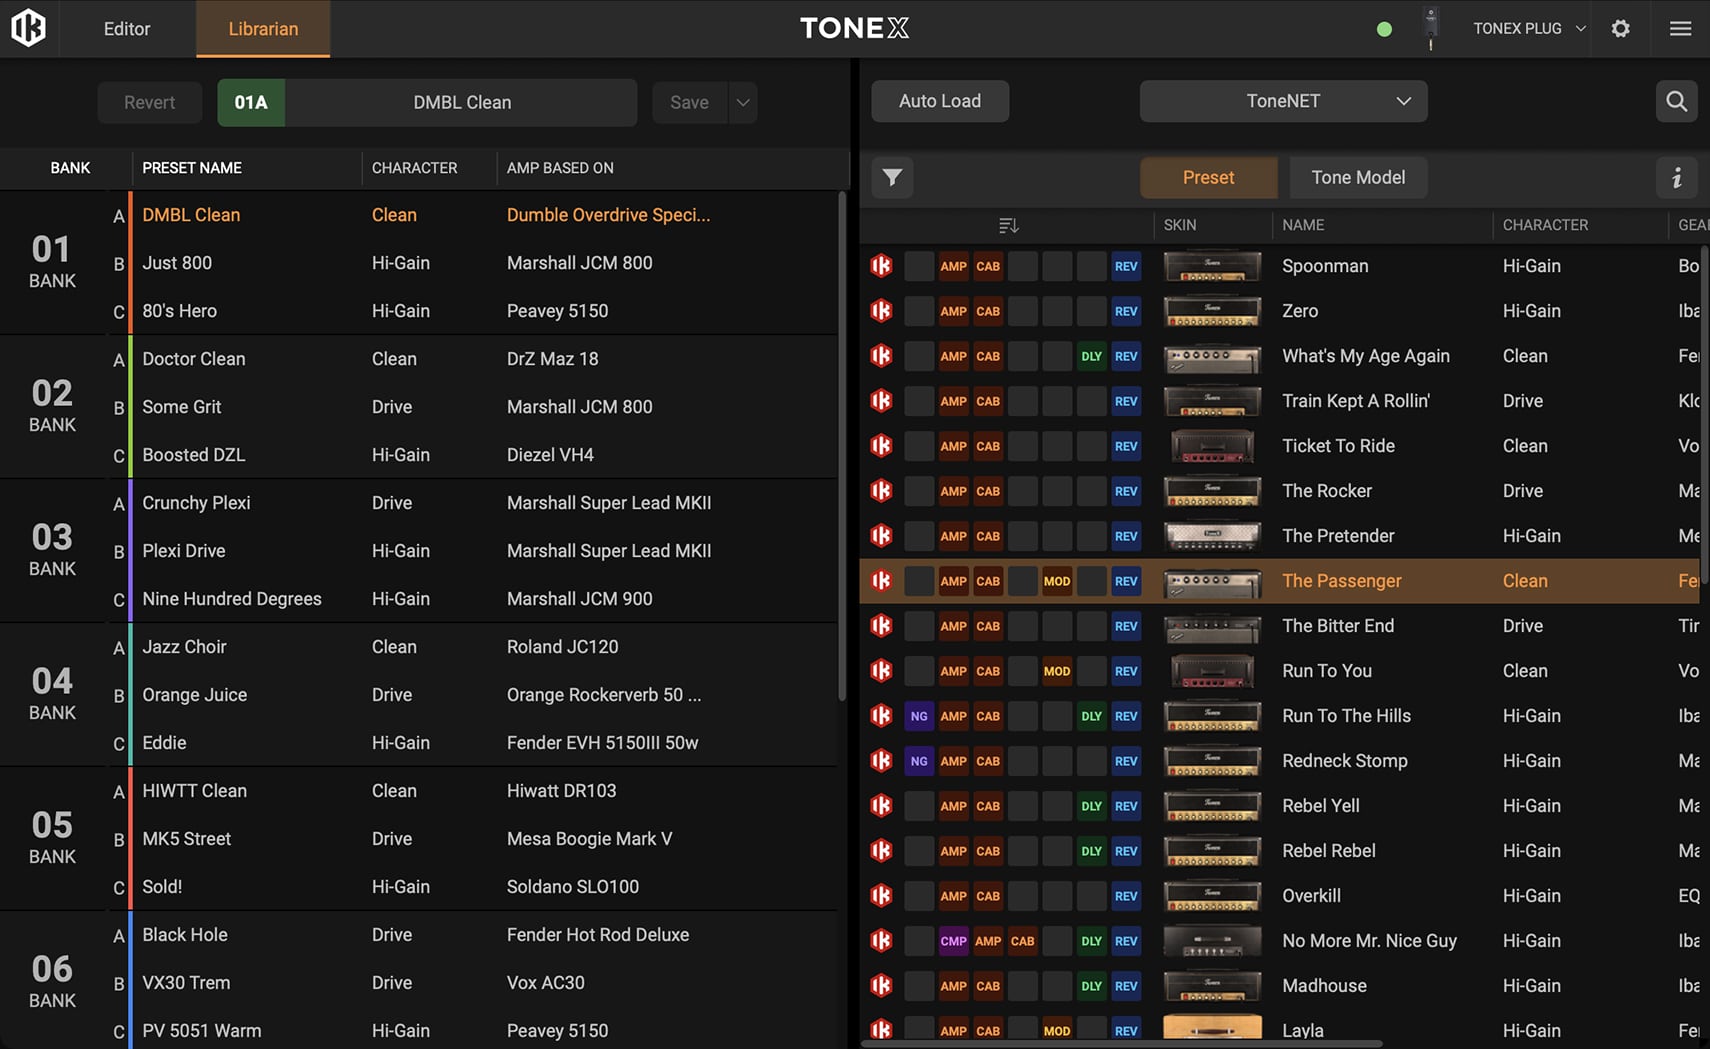
Task: Click the IK Multimedia logo icon
Action: pos(28,28)
